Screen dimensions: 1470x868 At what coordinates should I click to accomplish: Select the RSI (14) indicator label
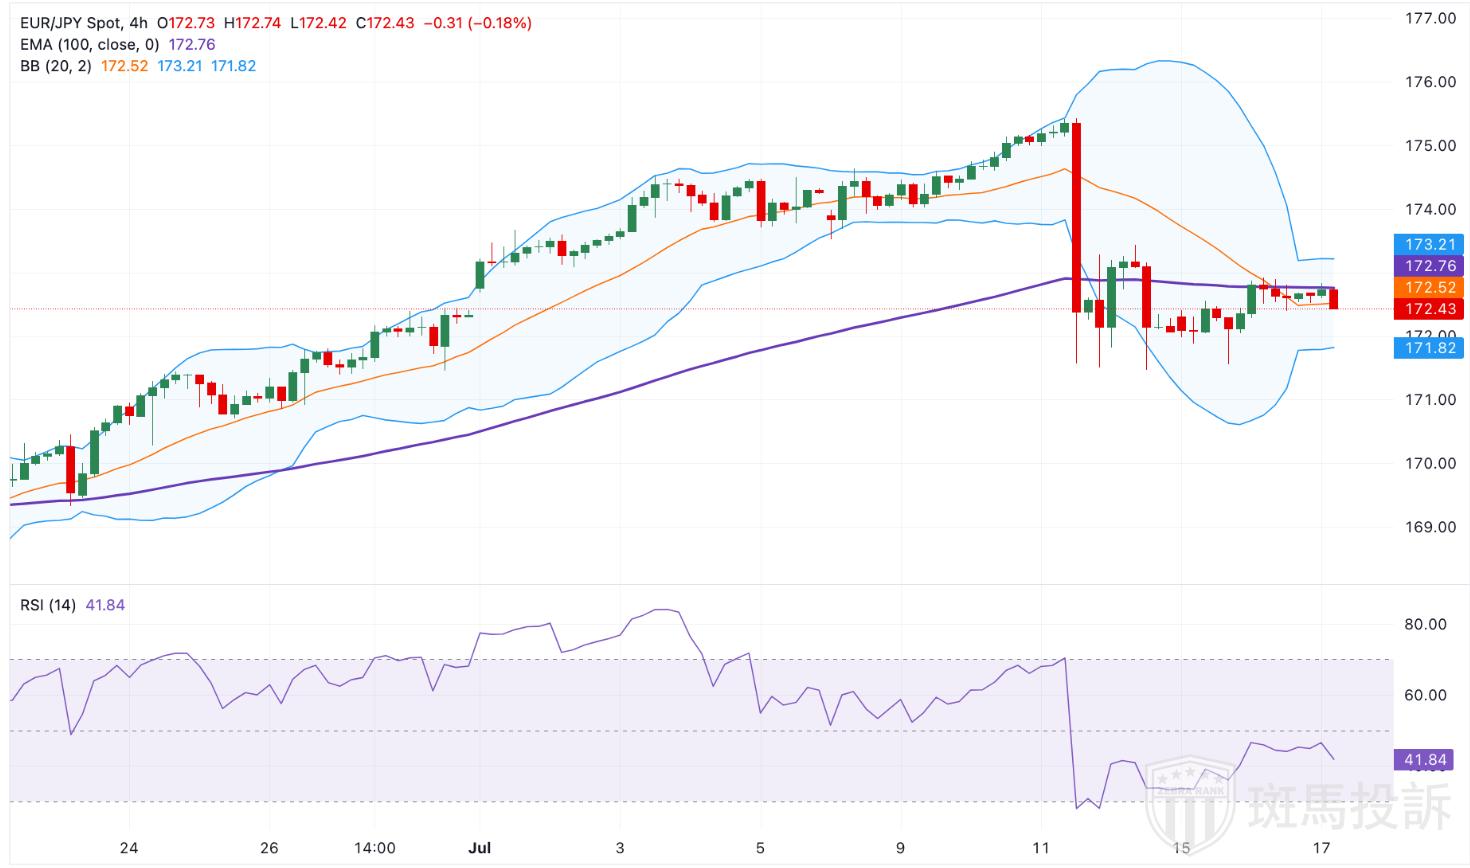48,605
